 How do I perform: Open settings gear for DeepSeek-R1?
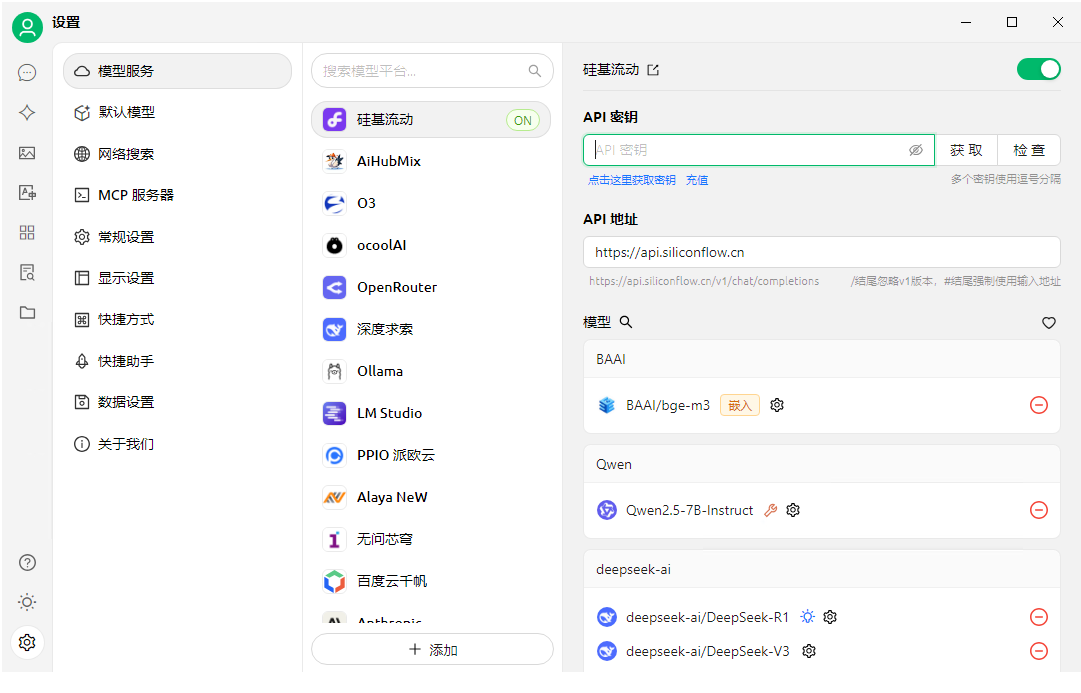coord(830,616)
